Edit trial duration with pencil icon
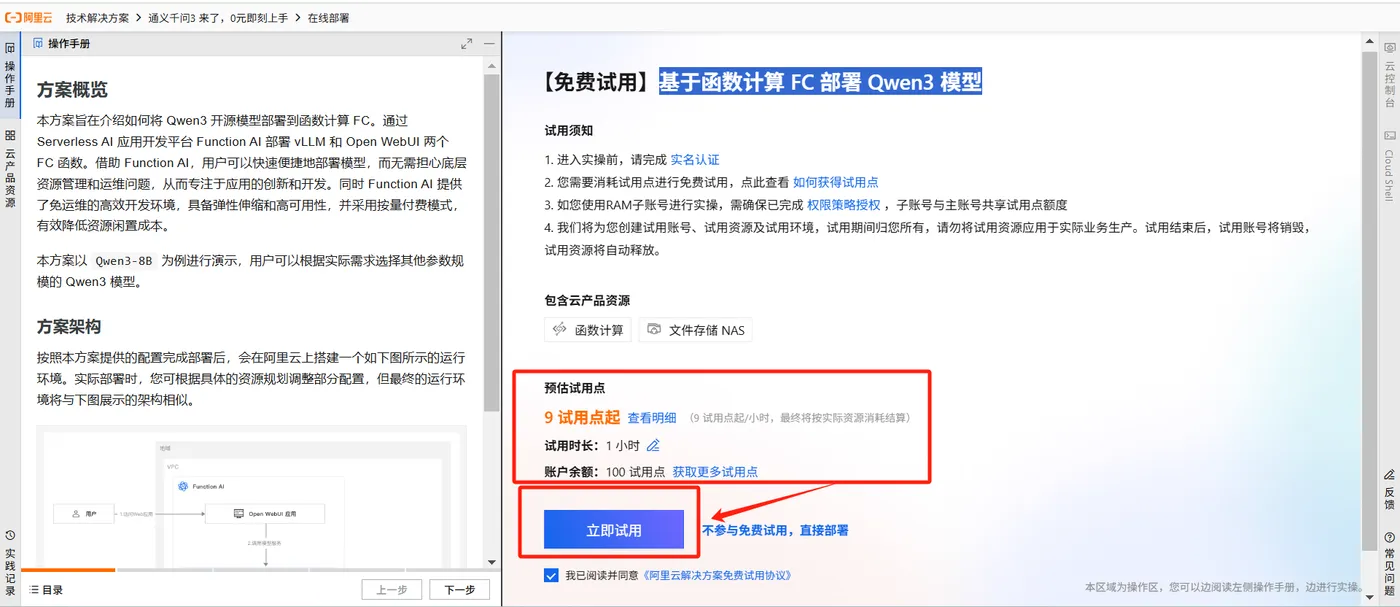This screenshot has height=607, width=1400. pos(654,445)
